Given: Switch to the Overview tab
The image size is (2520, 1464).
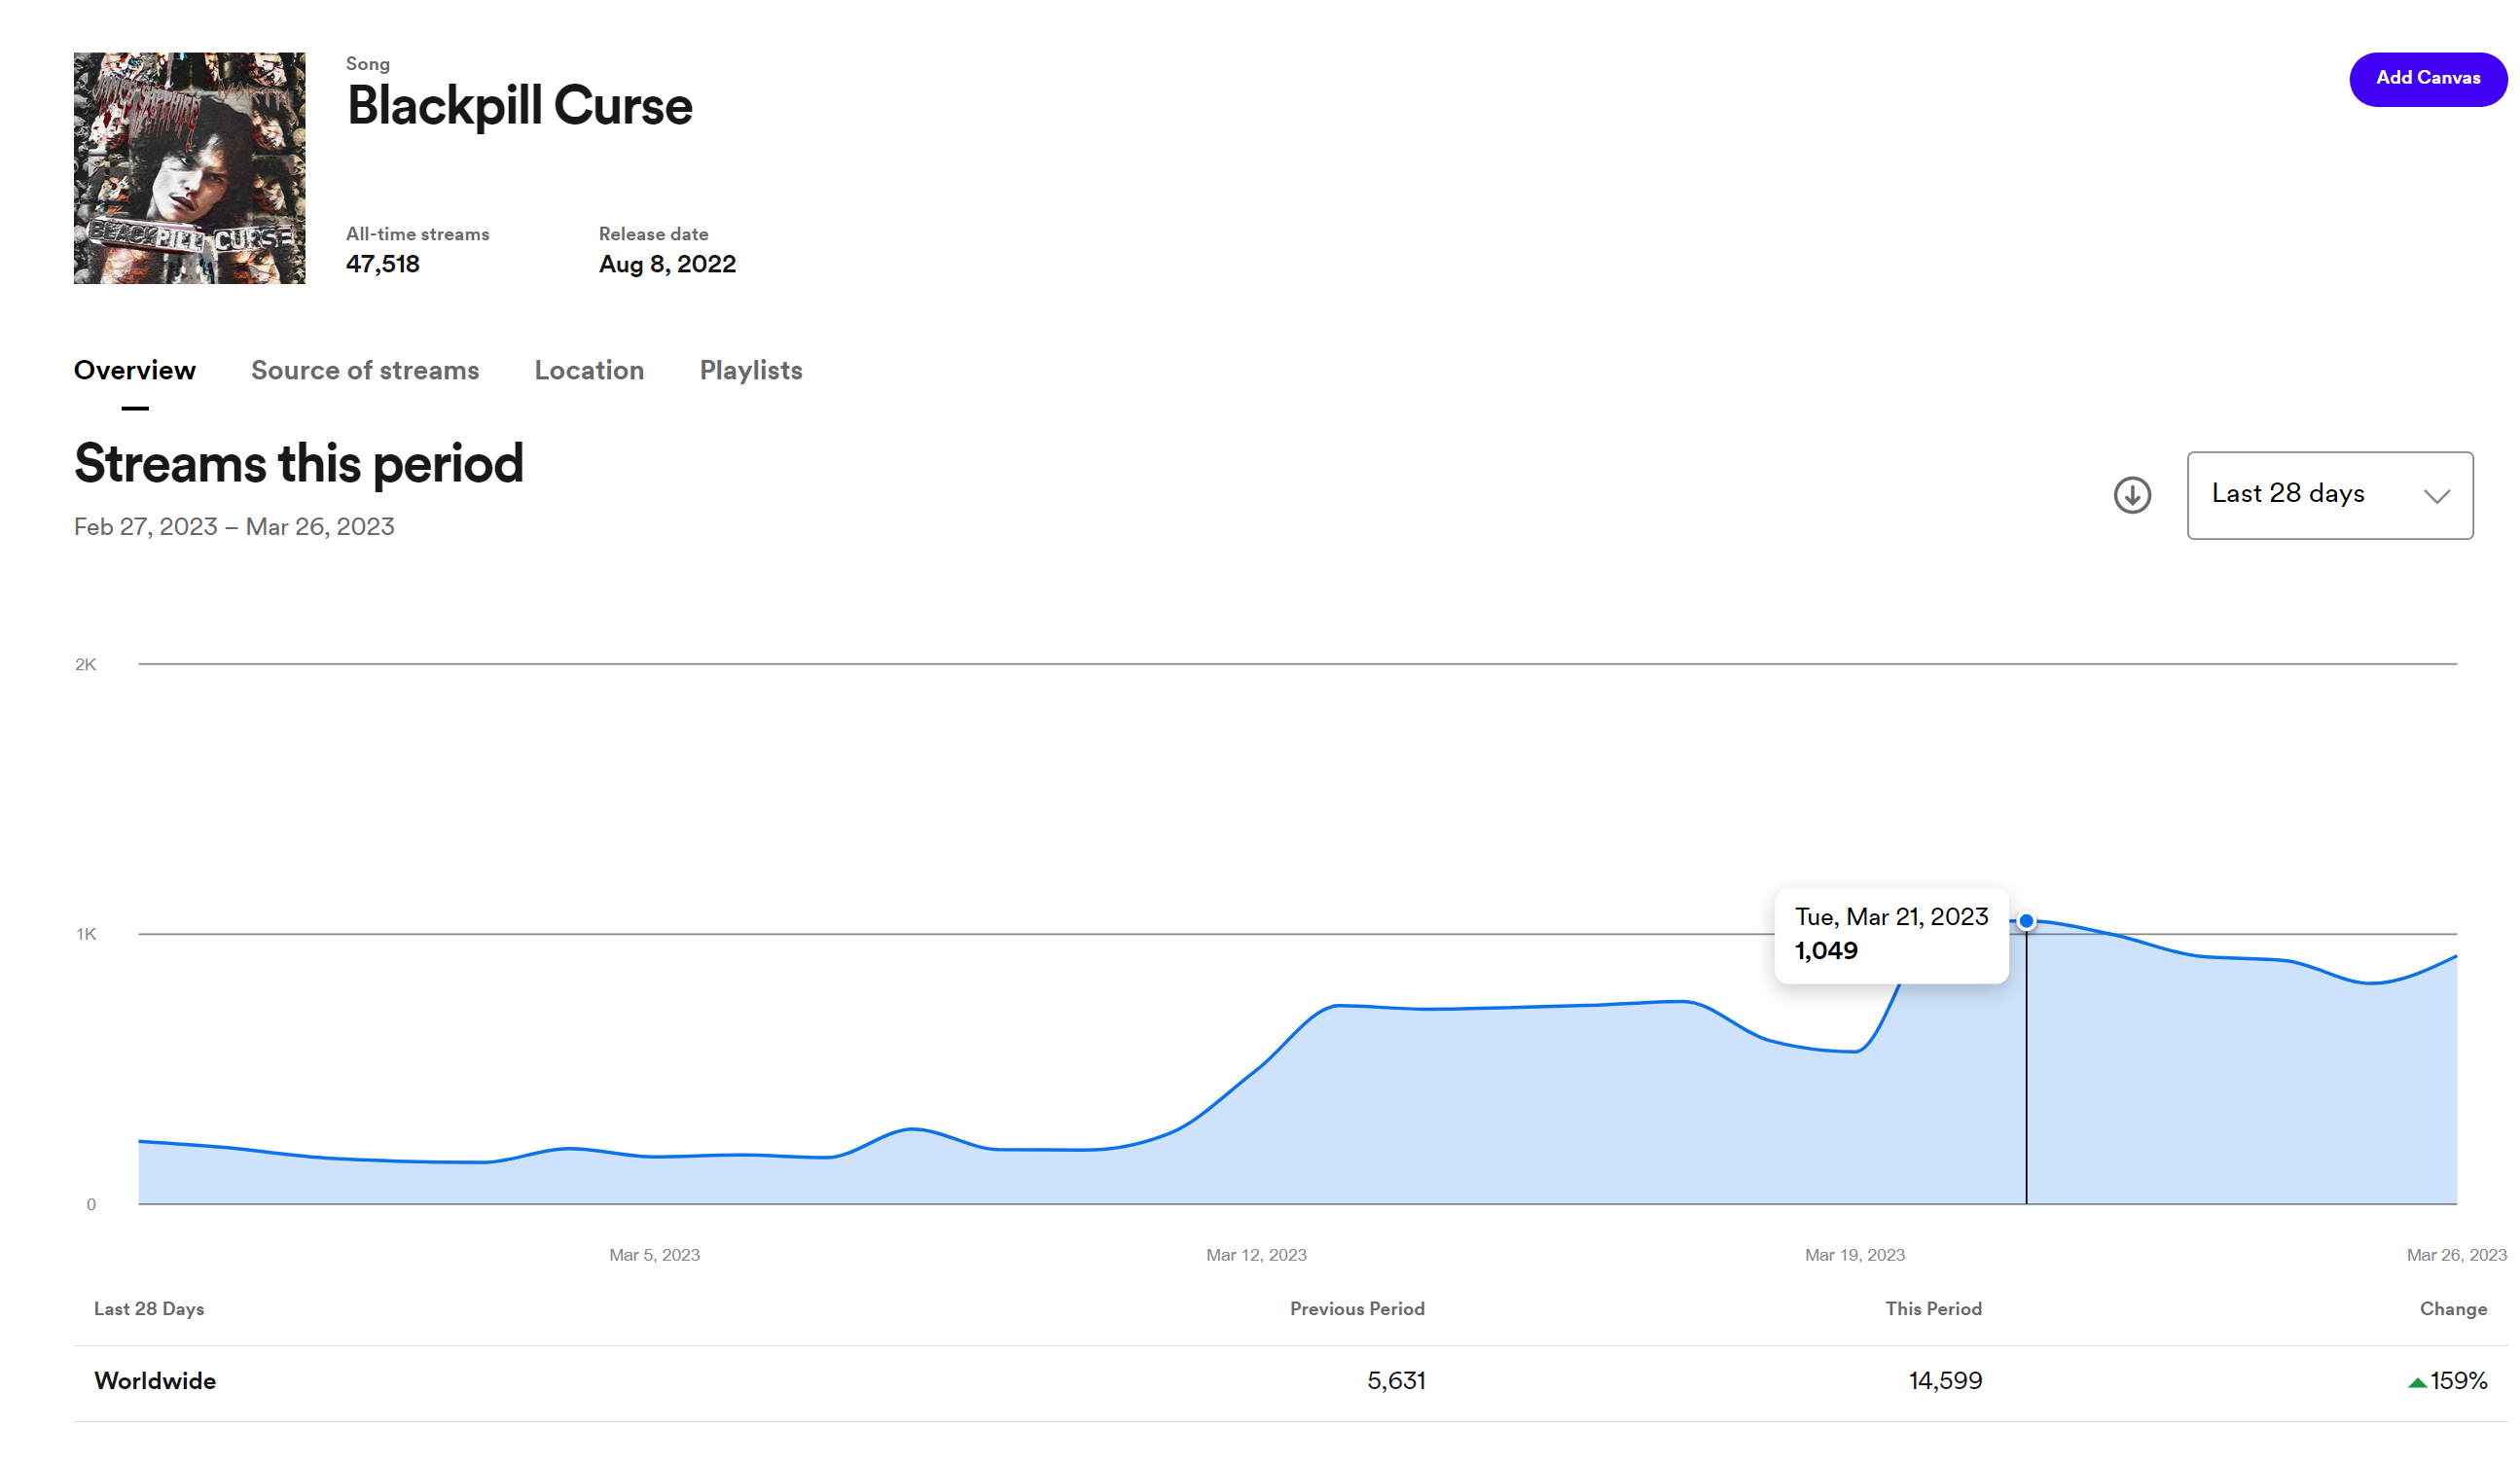Looking at the screenshot, I should click(x=135, y=370).
